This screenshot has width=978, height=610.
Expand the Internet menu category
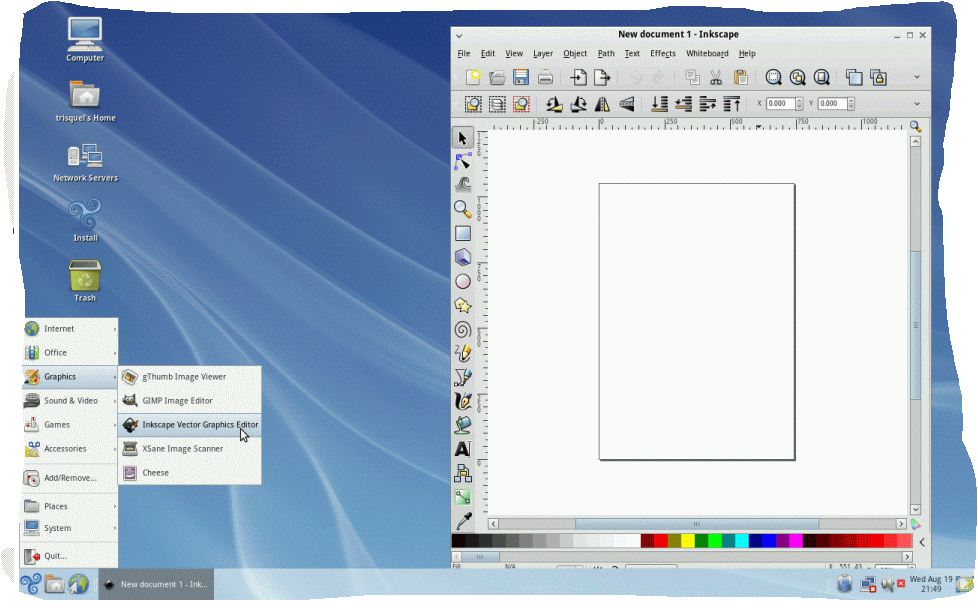tap(70, 329)
